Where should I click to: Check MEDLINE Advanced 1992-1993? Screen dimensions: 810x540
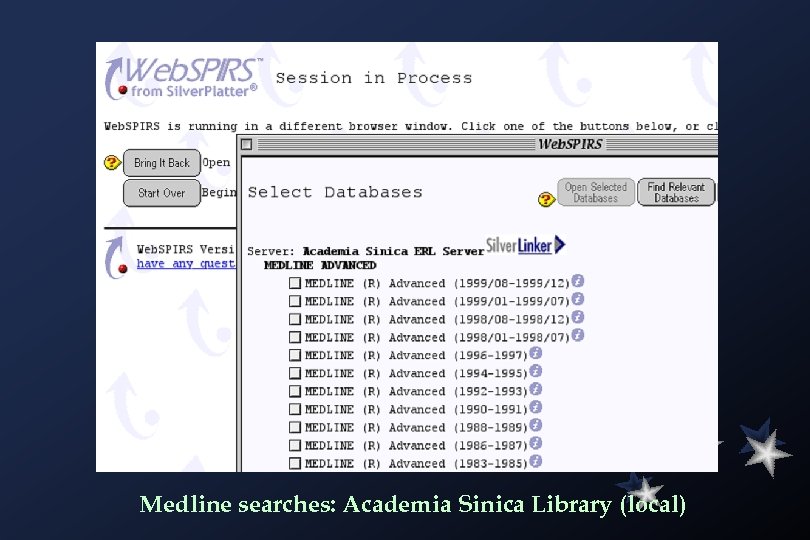click(294, 391)
